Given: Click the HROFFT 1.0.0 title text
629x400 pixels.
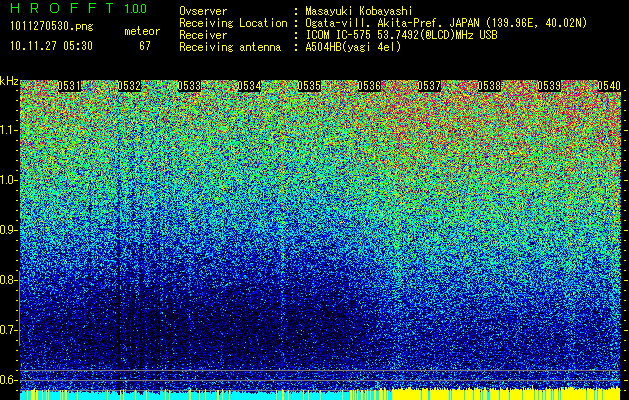Looking at the screenshot, I should pos(79,8).
